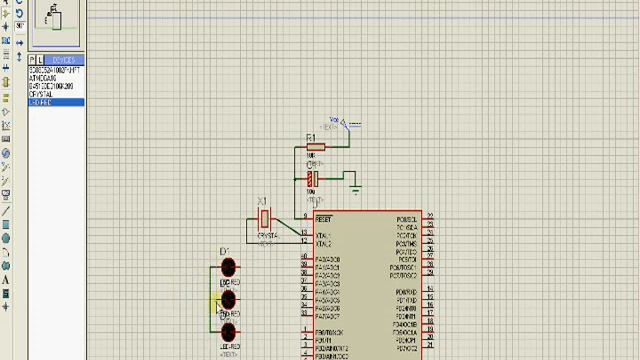Image resolution: width=640 pixels, height=360 pixels.
Task: Select Terminals mode tool
Action: coord(6,98)
